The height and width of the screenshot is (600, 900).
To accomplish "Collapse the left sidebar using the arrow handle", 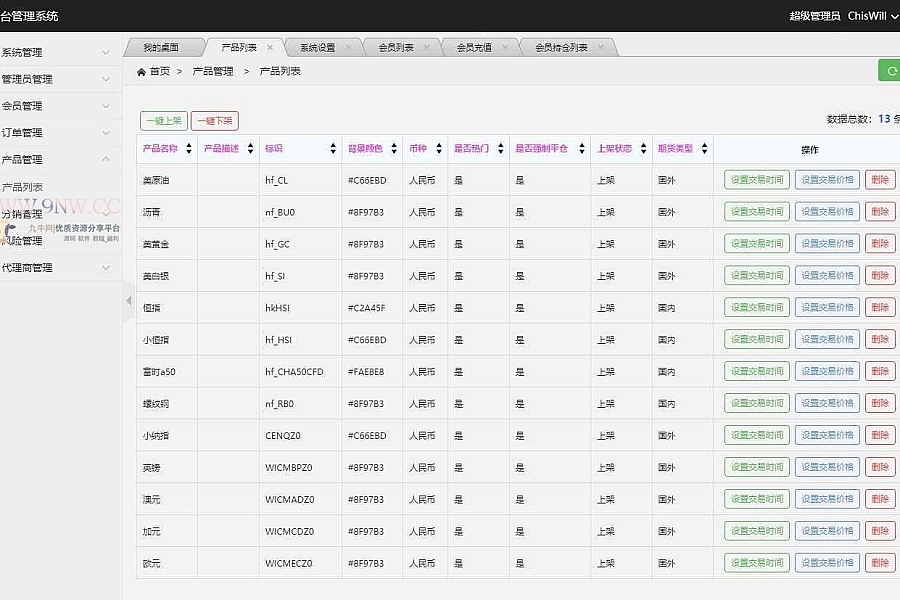I will click(x=128, y=301).
